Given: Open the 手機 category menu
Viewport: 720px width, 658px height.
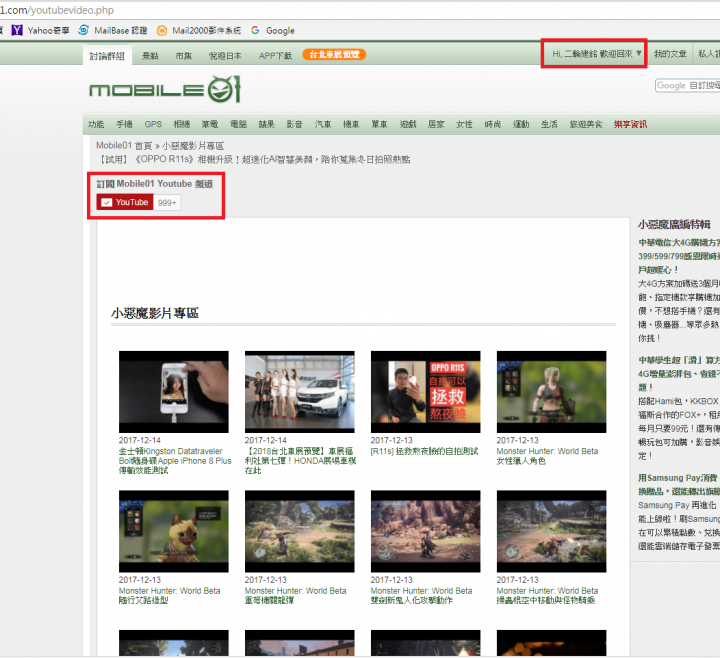Looking at the screenshot, I should pos(124,124).
